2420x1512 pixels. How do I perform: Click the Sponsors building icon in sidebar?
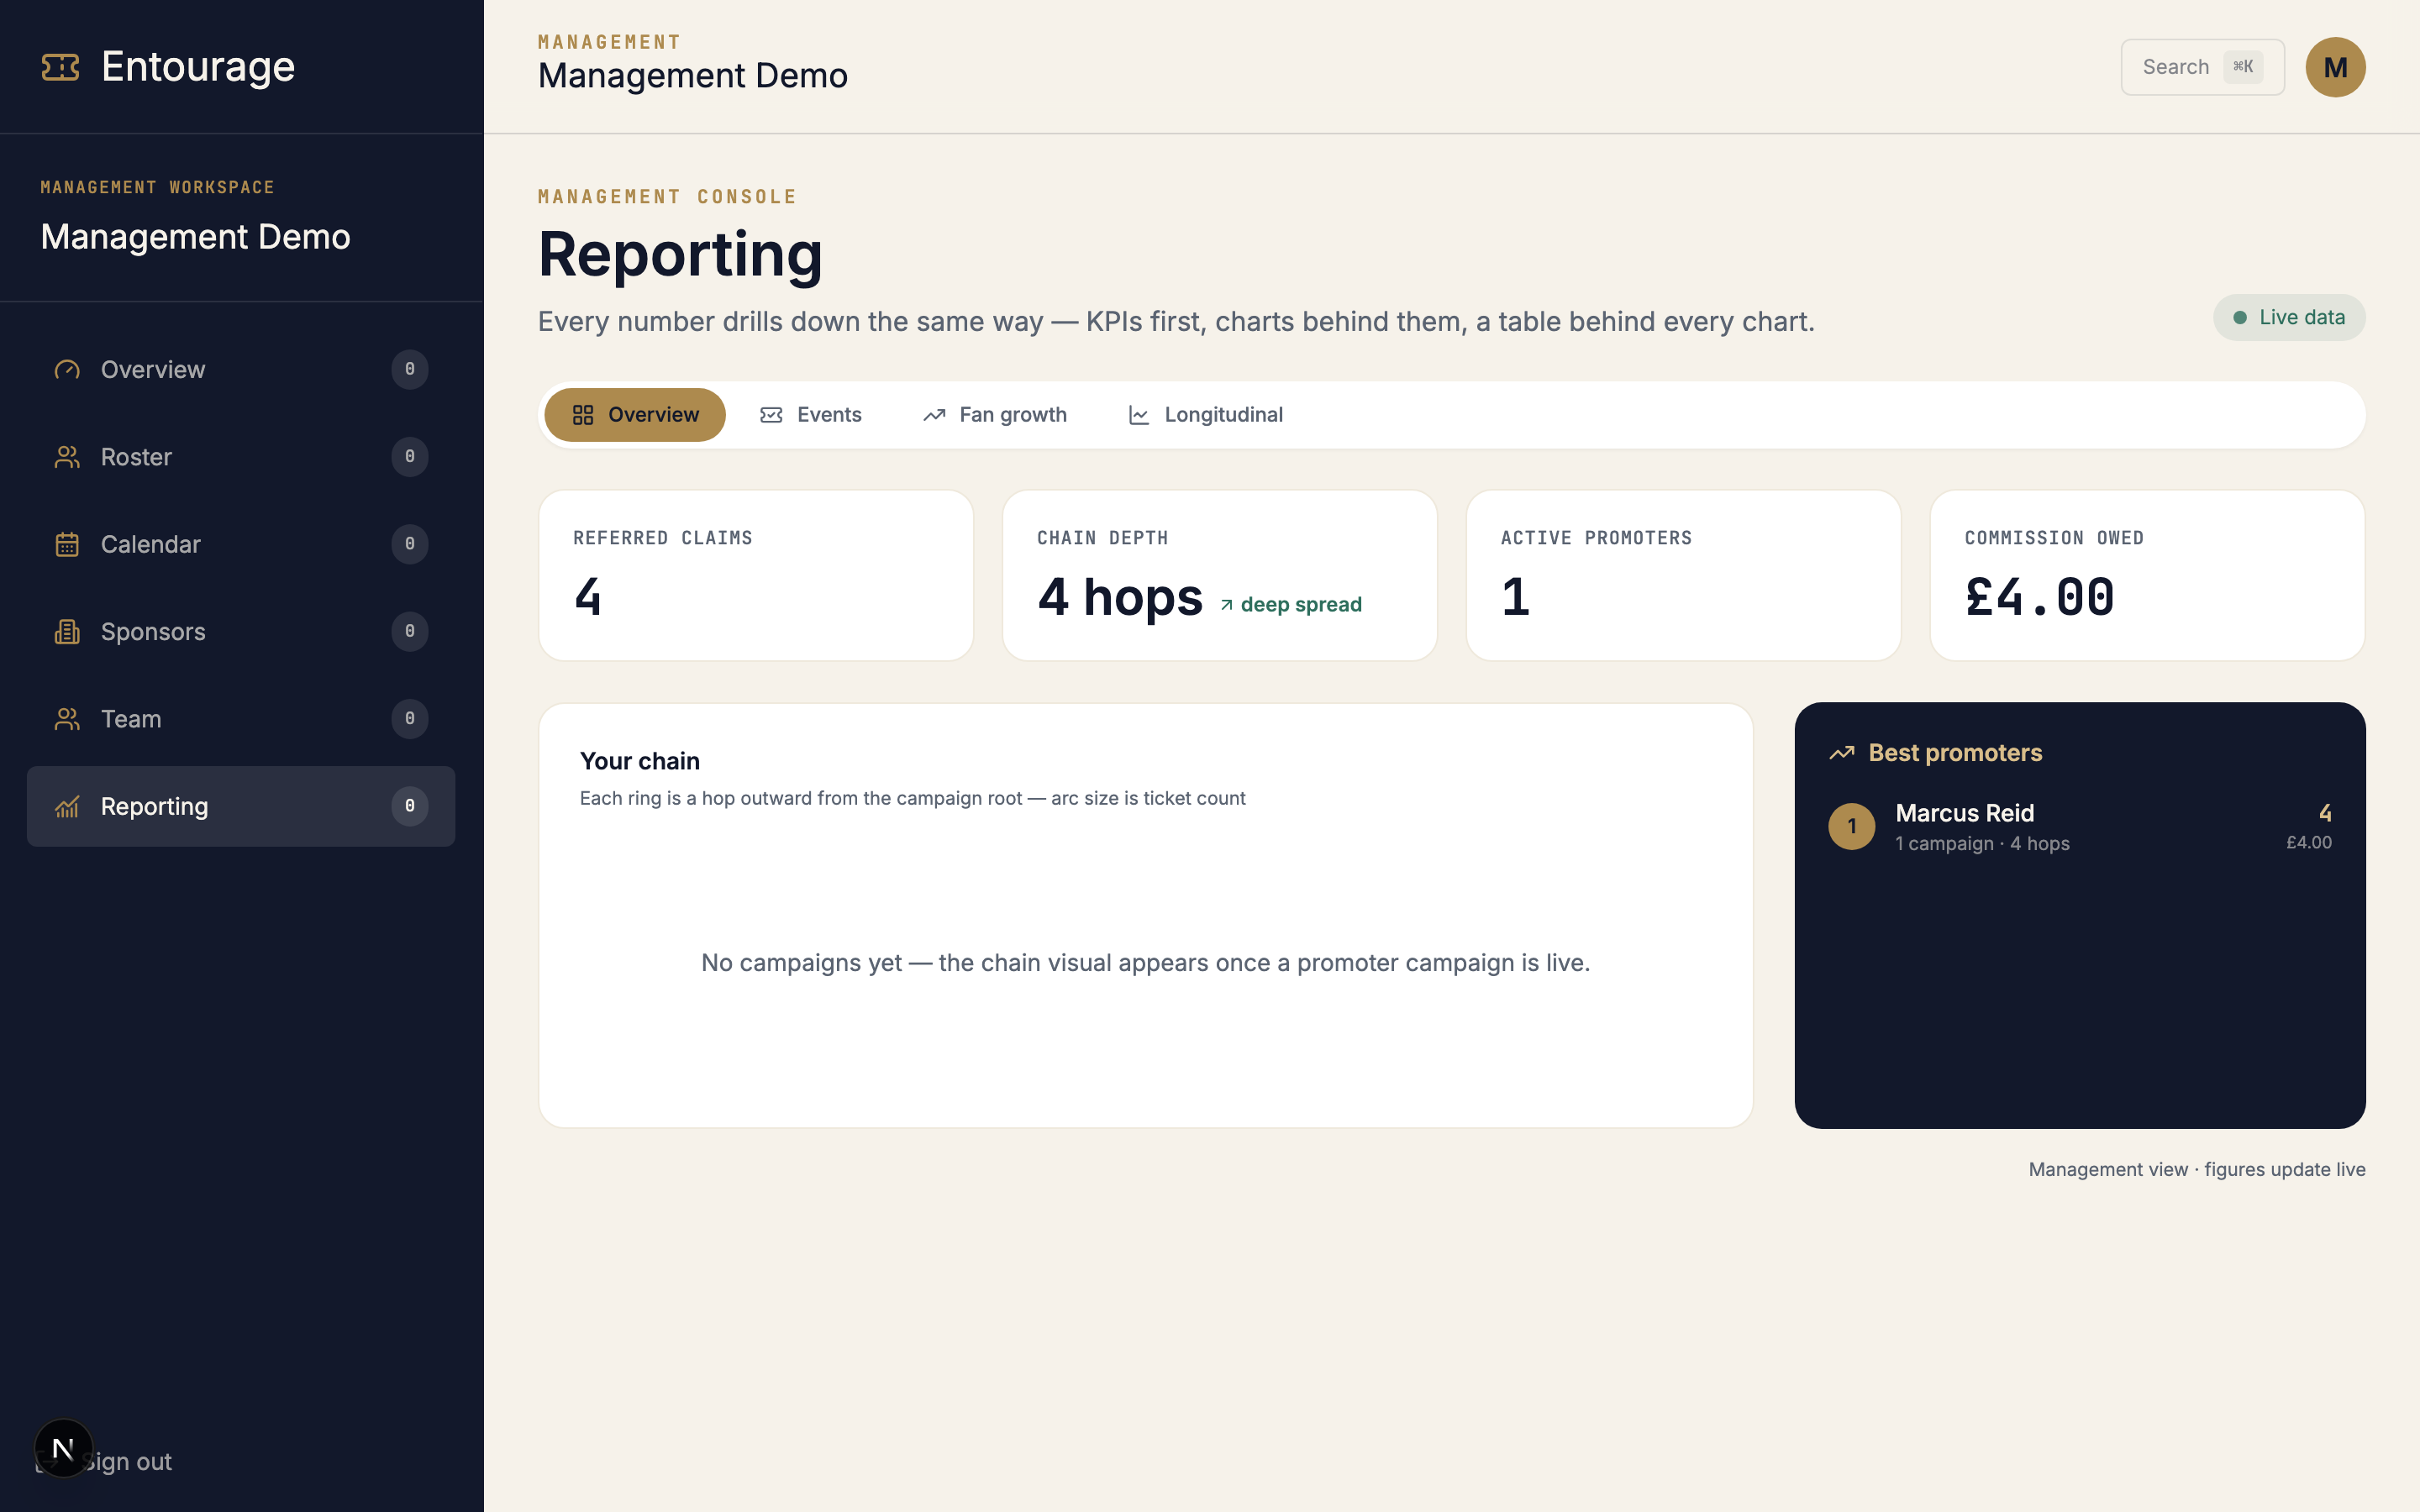click(x=67, y=632)
